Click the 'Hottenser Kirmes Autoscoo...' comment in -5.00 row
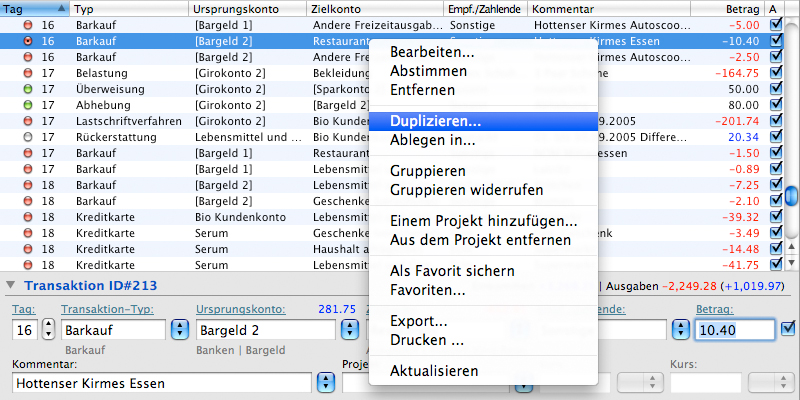The height and width of the screenshot is (400, 800). click(x=613, y=25)
